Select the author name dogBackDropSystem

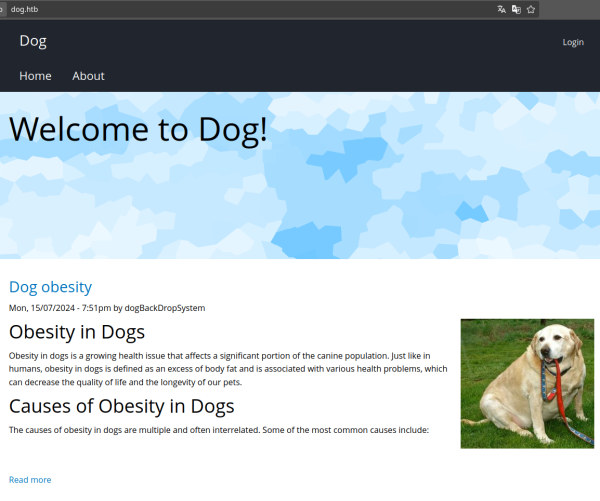[x=165, y=308]
